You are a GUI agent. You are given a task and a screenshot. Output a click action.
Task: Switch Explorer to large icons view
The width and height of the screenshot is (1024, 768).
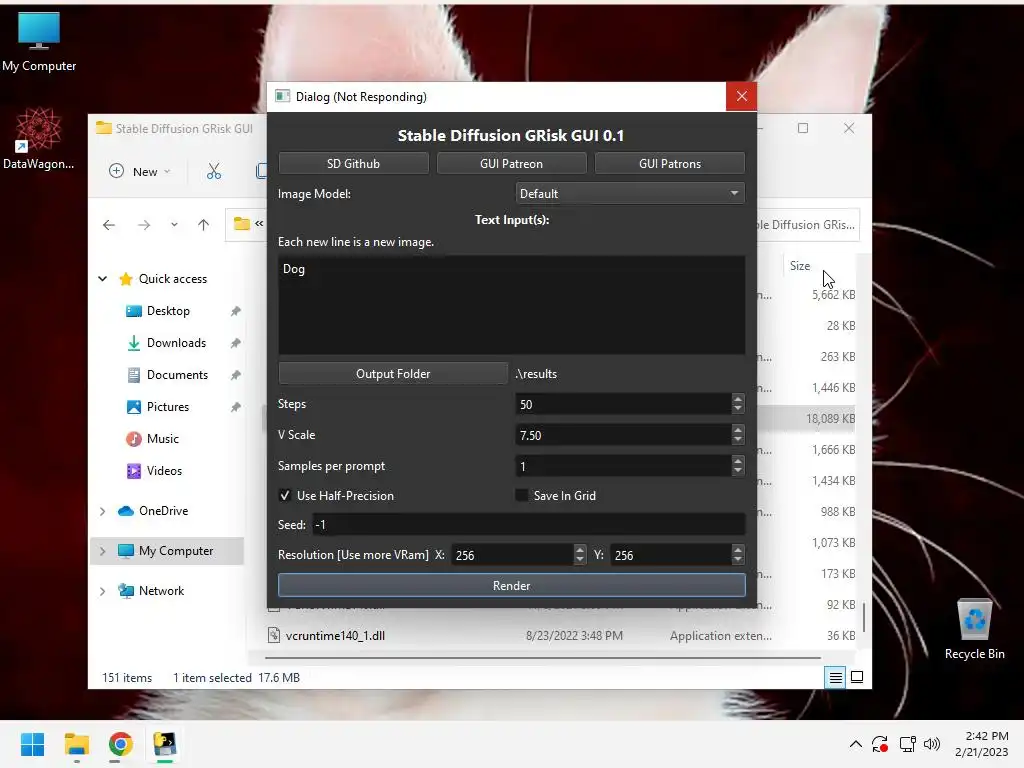point(857,677)
